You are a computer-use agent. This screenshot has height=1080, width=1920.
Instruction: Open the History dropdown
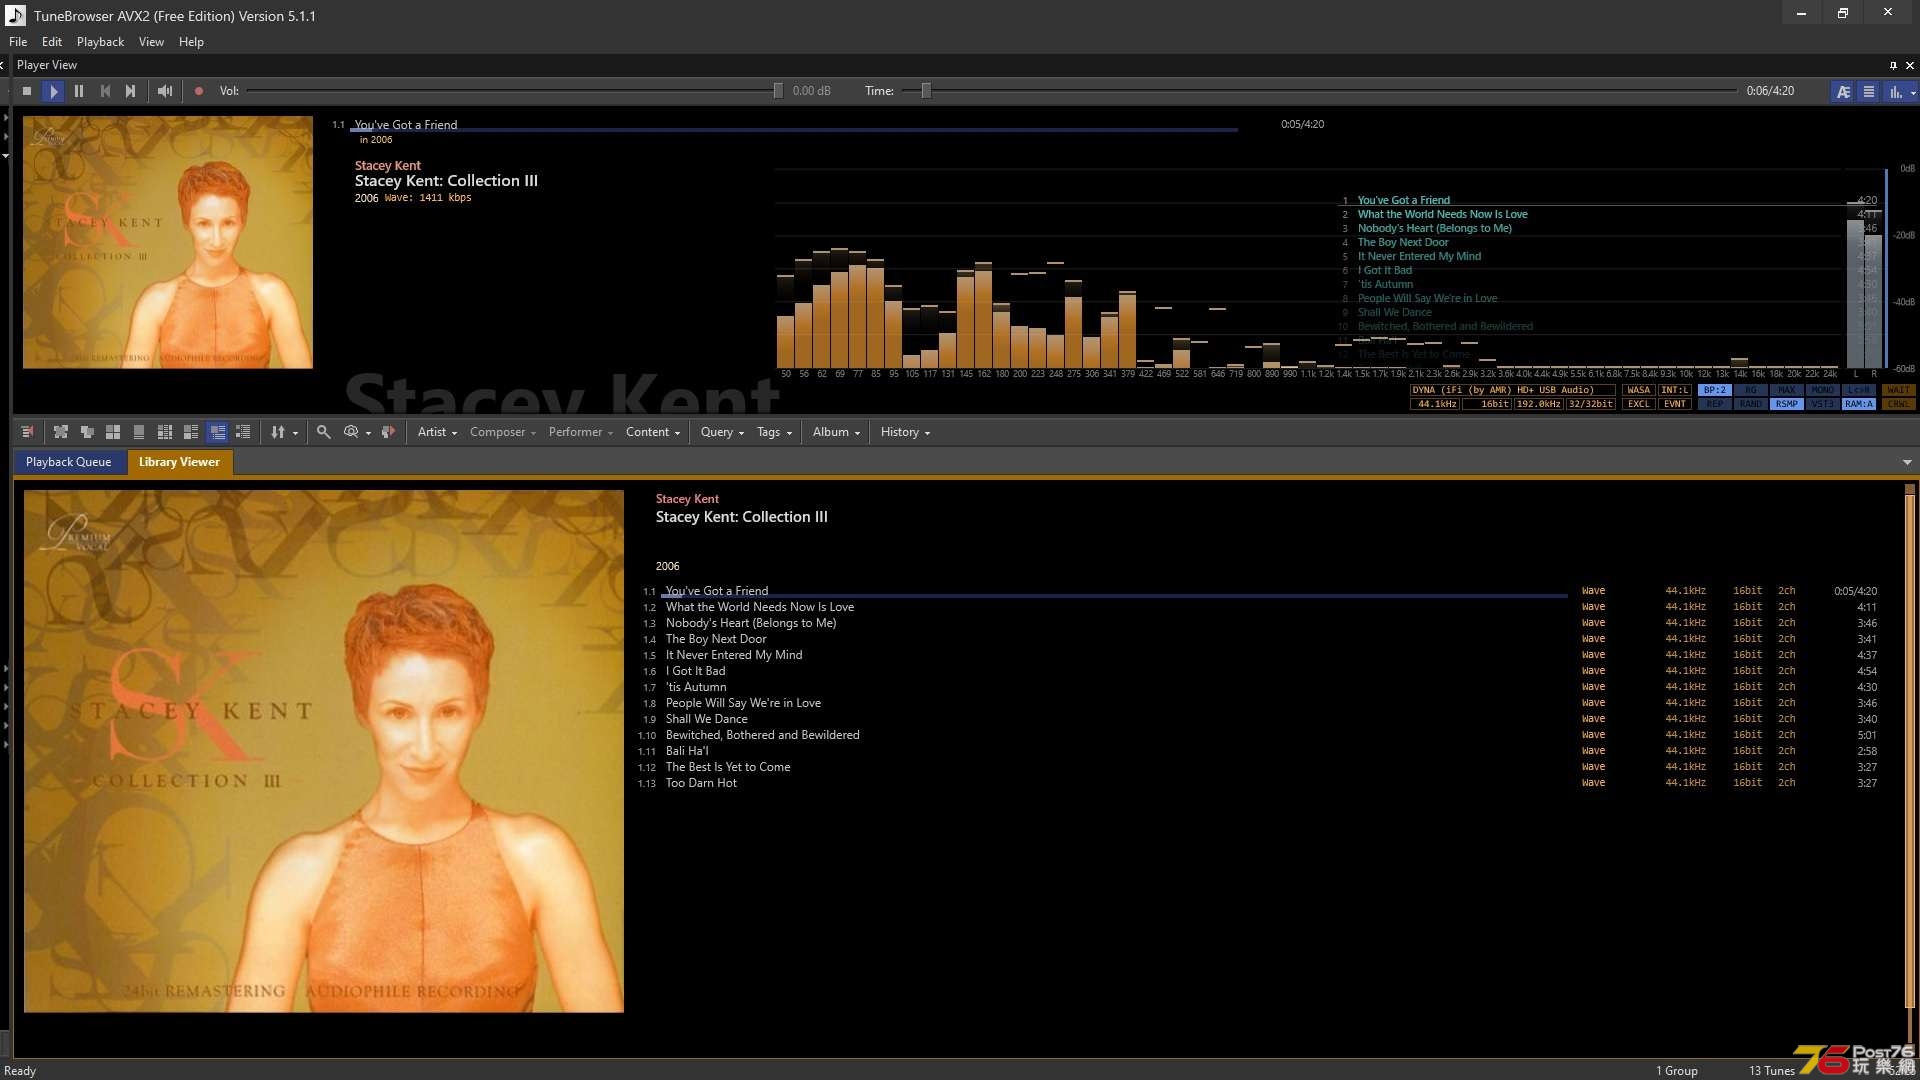point(905,432)
